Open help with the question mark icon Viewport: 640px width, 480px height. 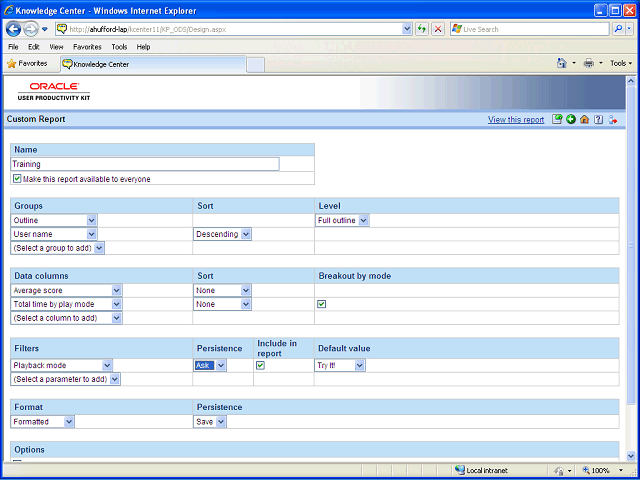tap(598, 119)
